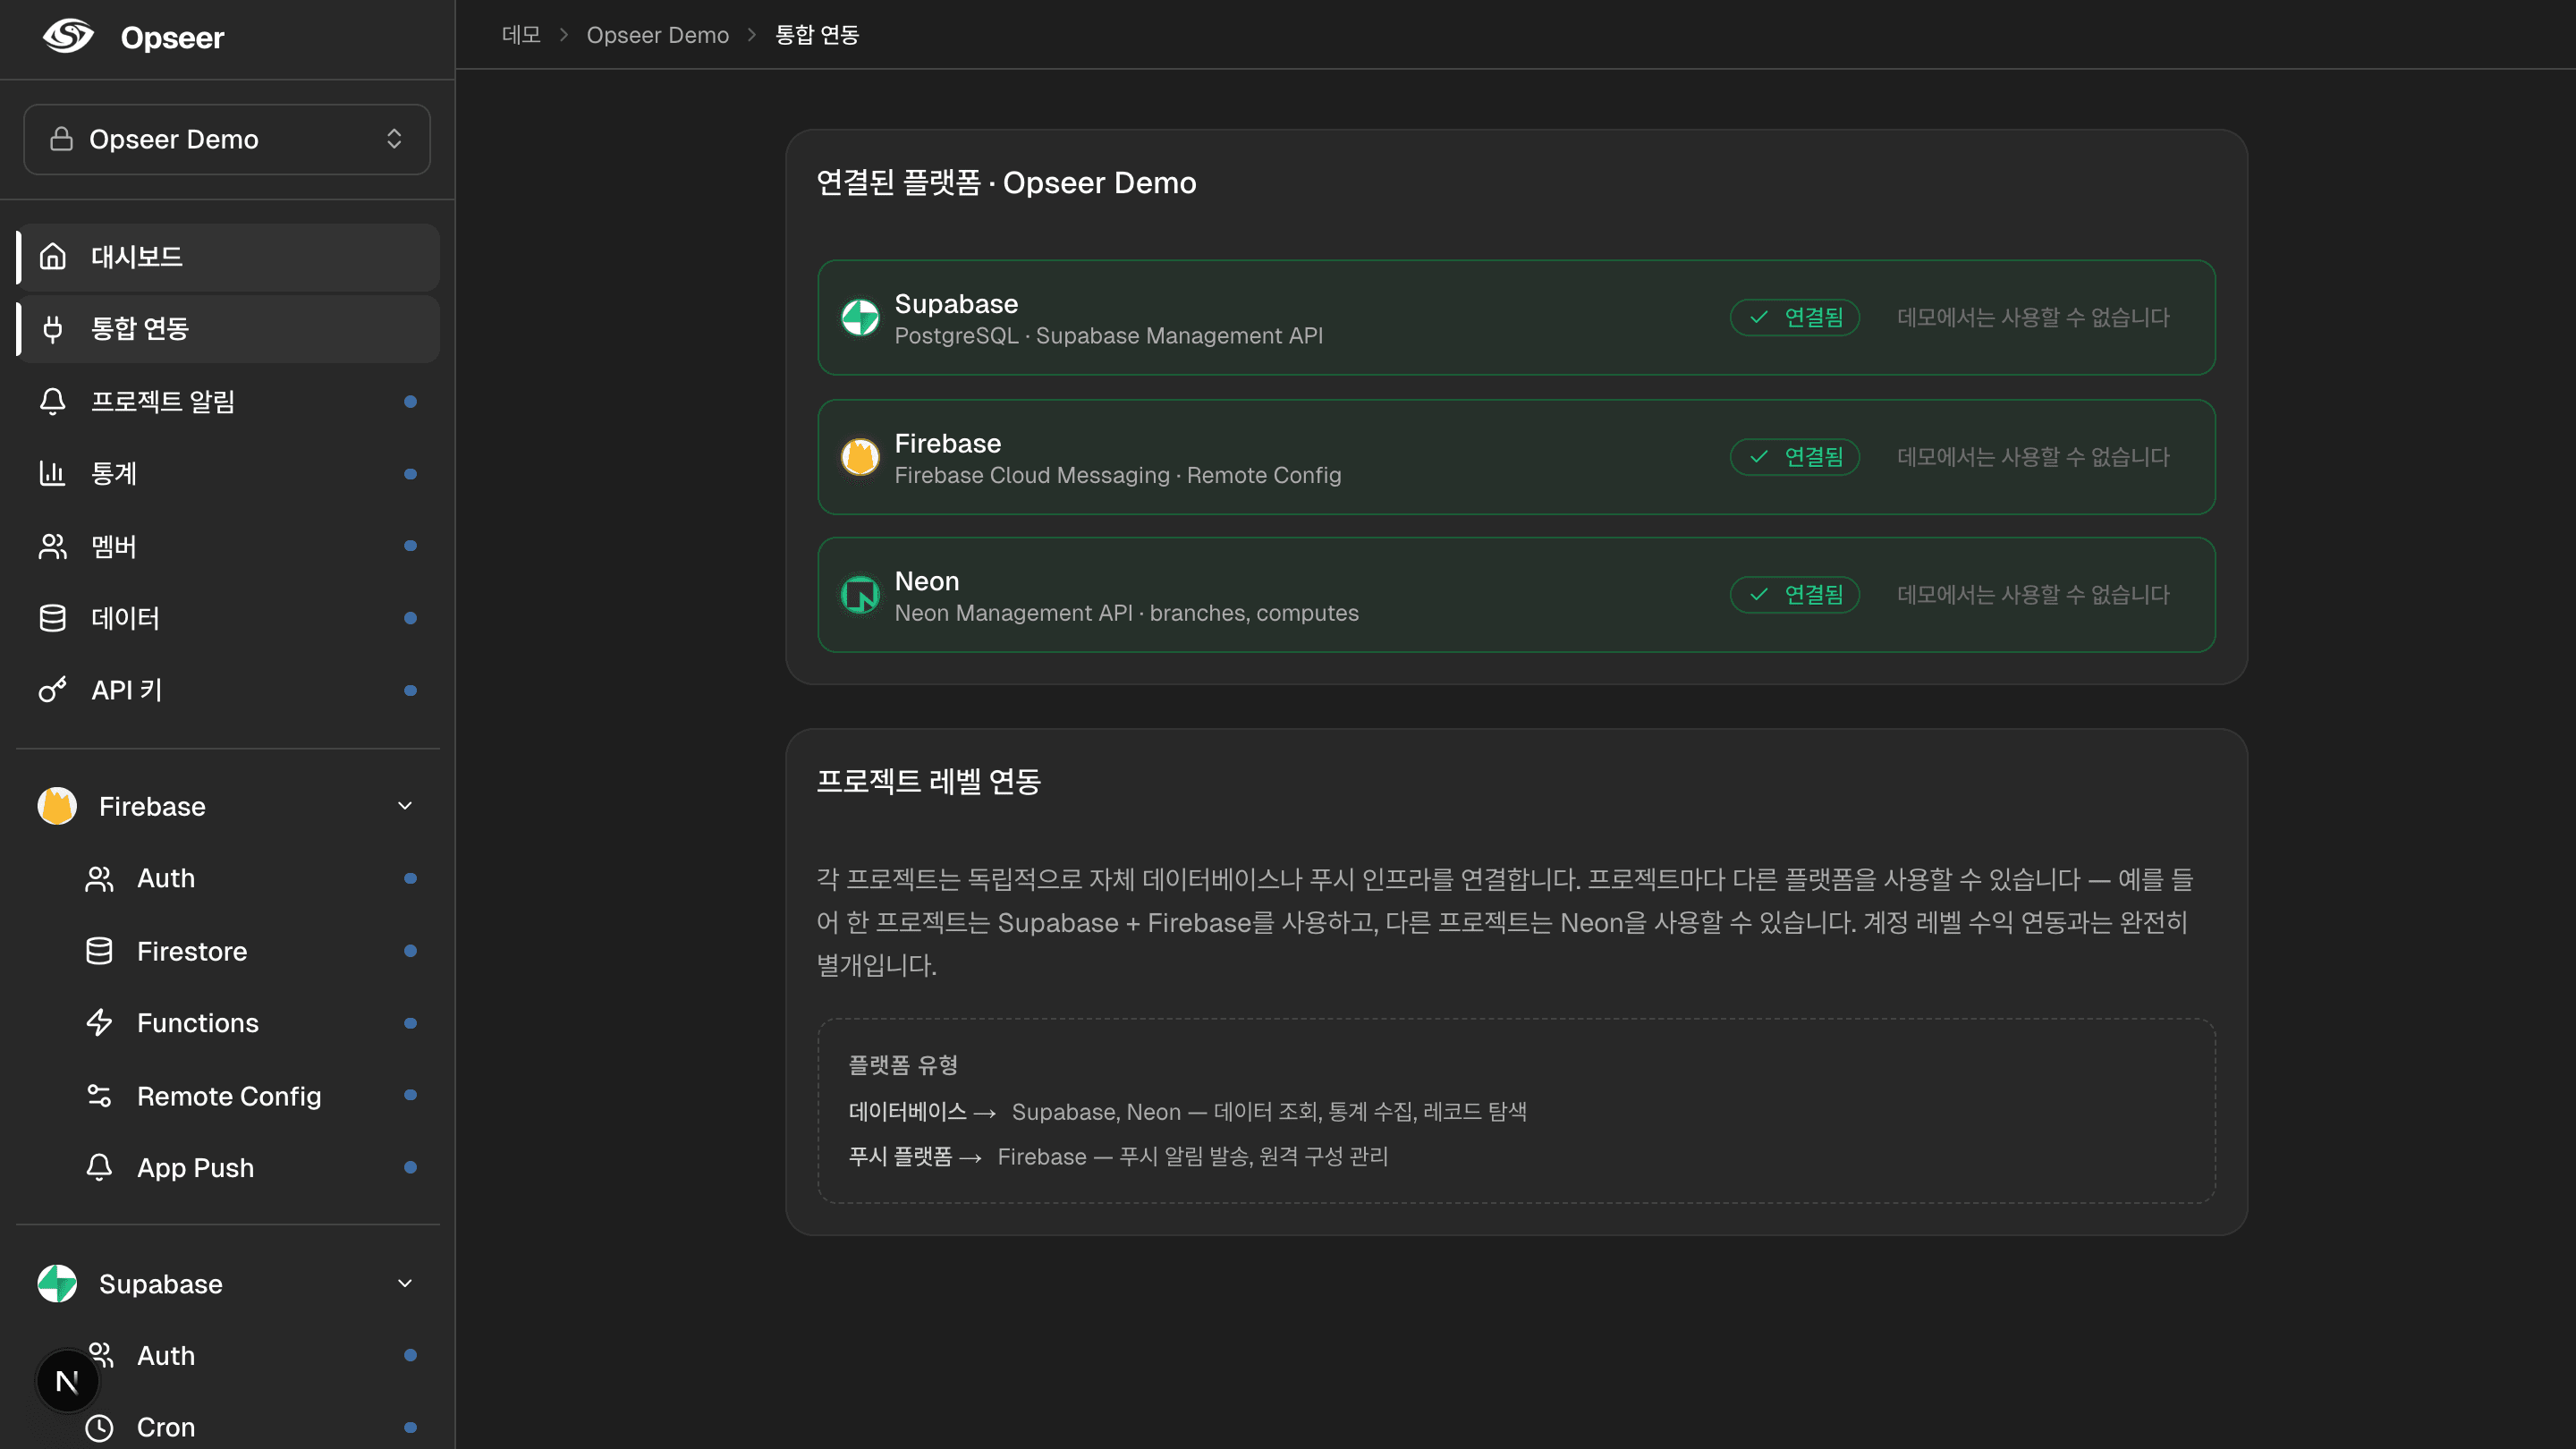Click the Supabase 연결됨 status badge
The width and height of the screenshot is (2576, 1449).
point(1795,318)
